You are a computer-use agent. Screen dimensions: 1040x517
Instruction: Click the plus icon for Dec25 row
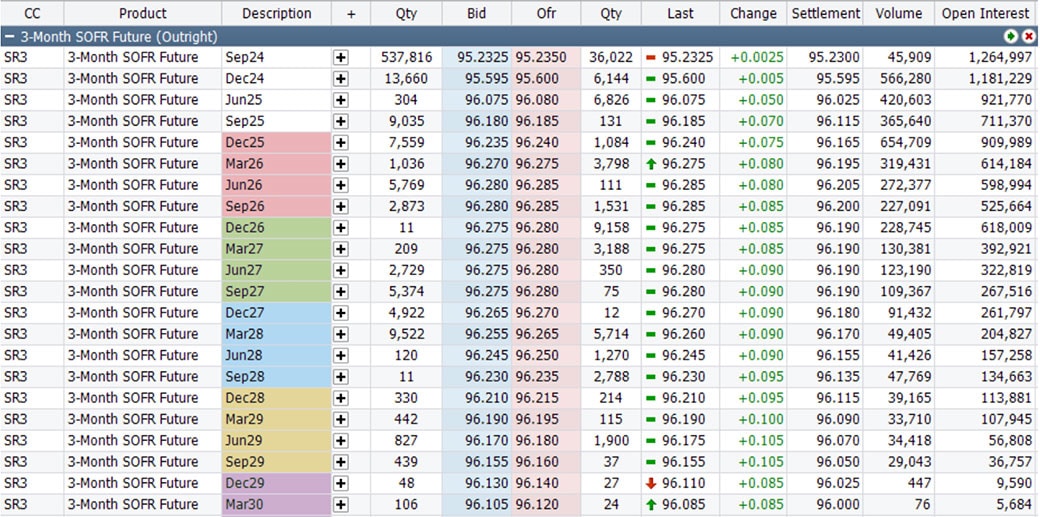click(341, 143)
